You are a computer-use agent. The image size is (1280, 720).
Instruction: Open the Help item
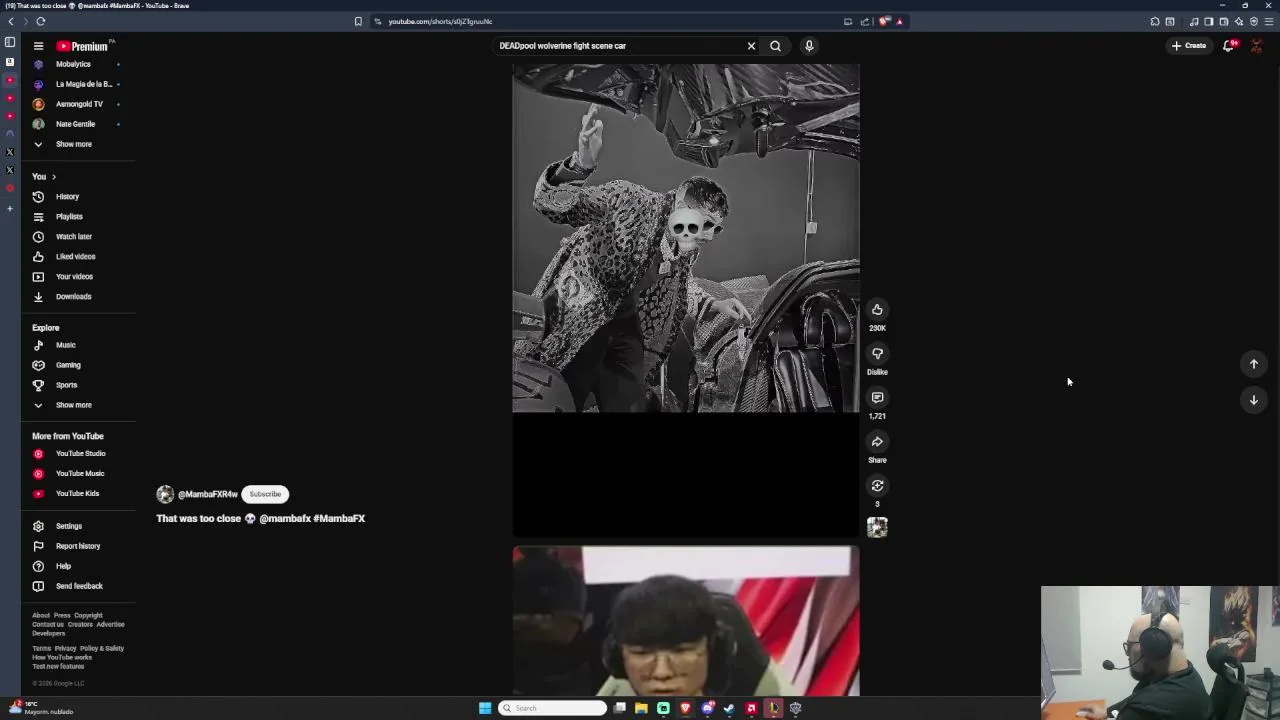63,566
